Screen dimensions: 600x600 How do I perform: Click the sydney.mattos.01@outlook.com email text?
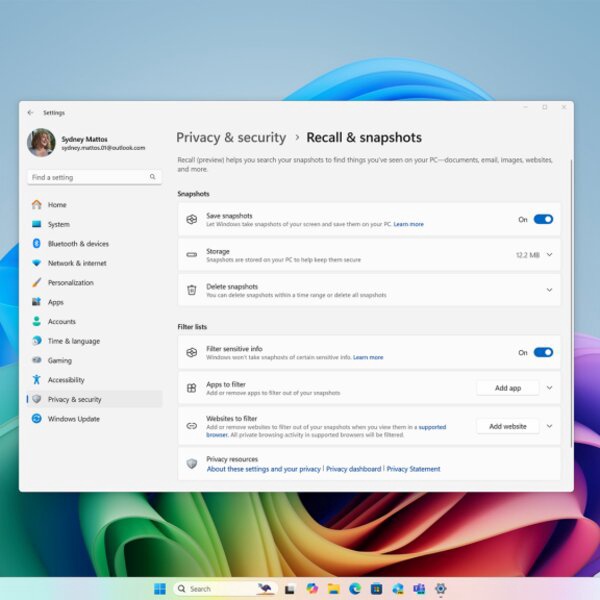(103, 148)
